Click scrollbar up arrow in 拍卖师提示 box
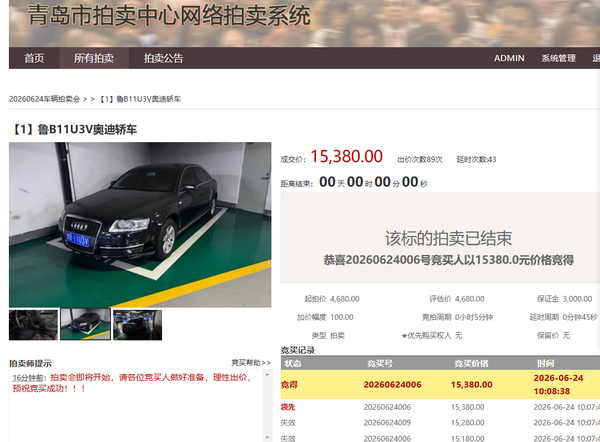 (x=267, y=374)
